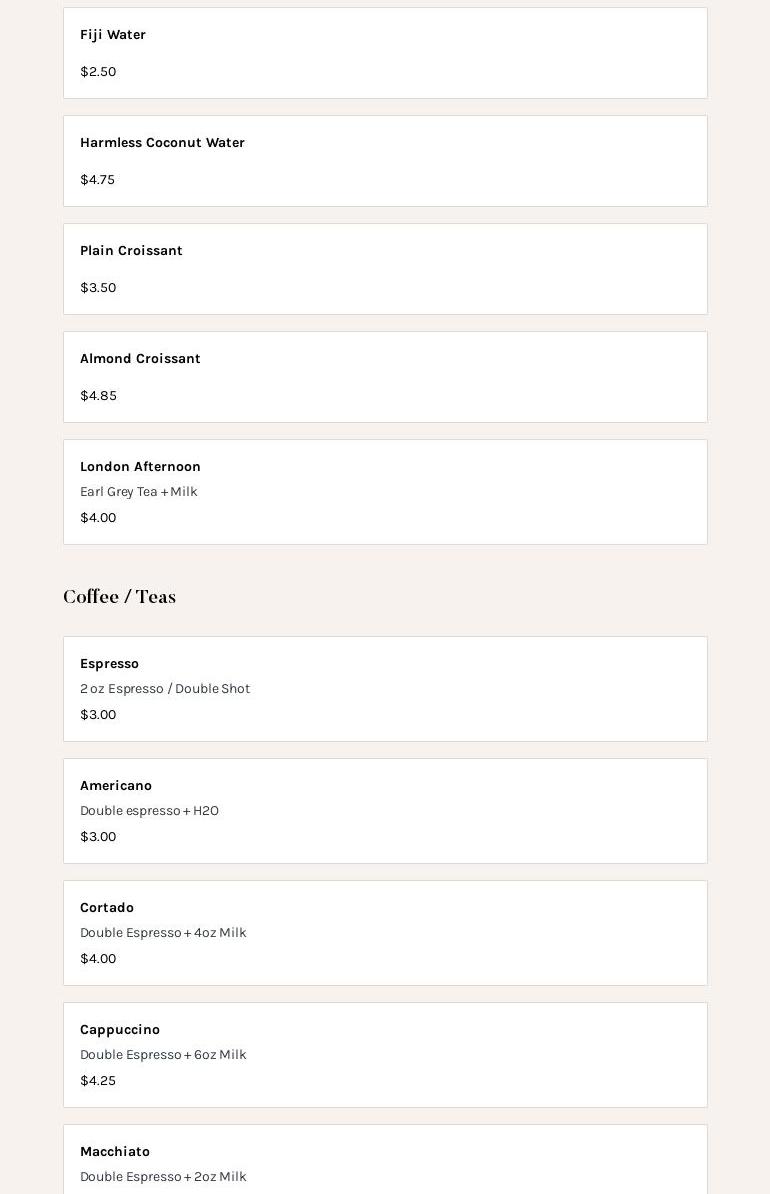
Task: Click the Double Espresso + 4oz Milk text
Action: pos(163,932)
